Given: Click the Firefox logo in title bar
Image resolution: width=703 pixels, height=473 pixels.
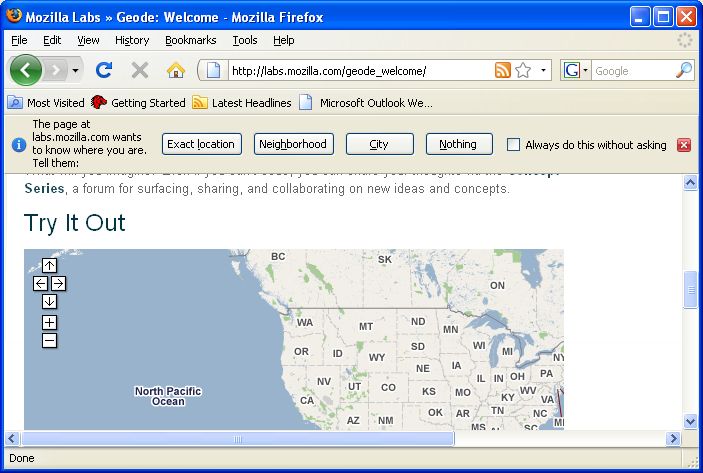Looking at the screenshot, I should [13, 15].
